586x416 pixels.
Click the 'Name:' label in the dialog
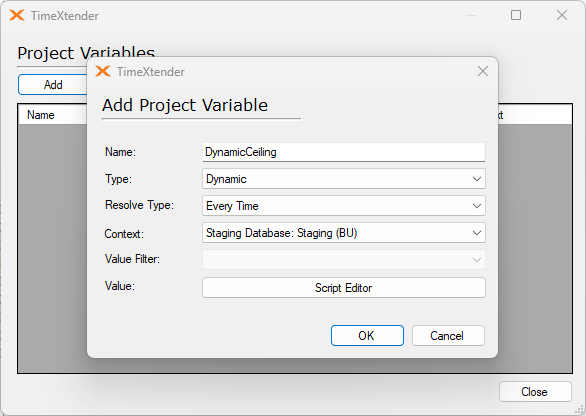[x=120, y=152]
